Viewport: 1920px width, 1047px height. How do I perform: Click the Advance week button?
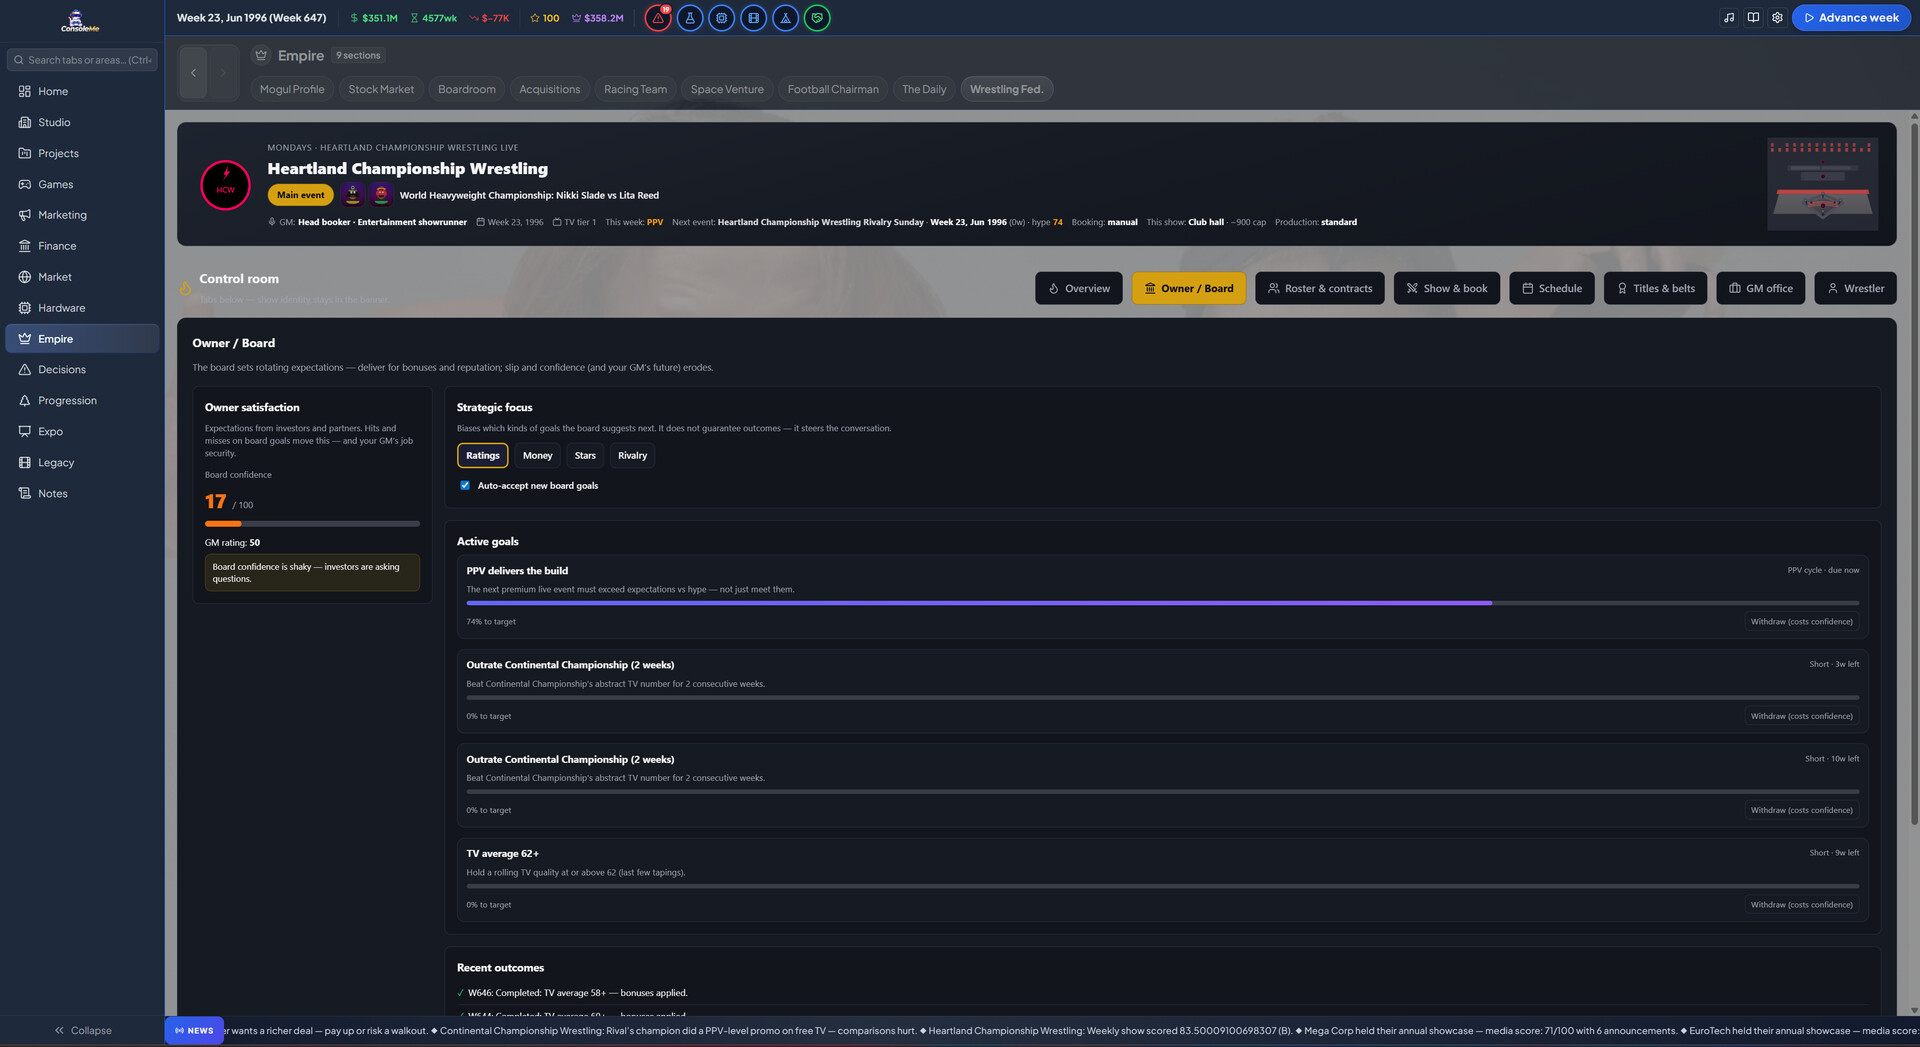click(1851, 18)
